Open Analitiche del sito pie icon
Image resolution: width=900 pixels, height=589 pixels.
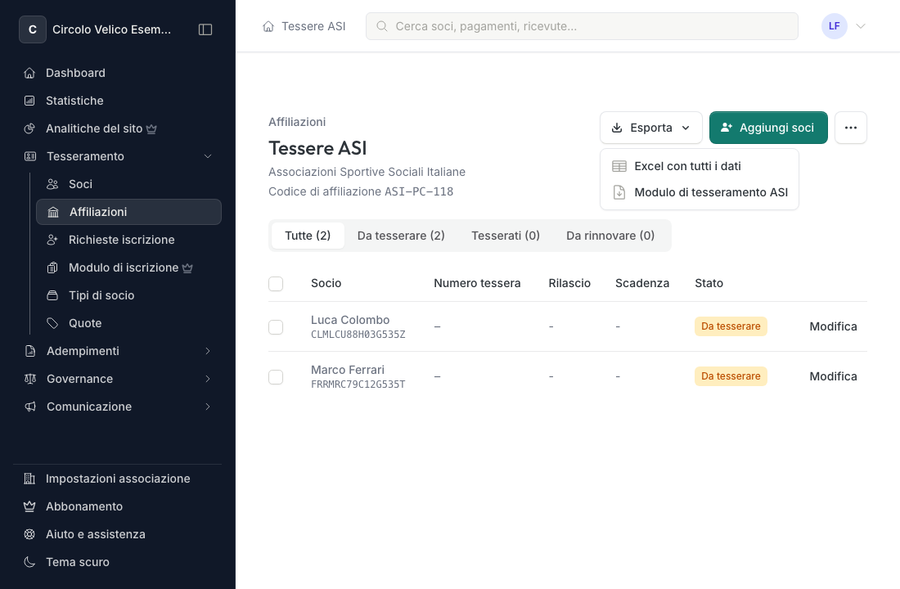pos(29,129)
